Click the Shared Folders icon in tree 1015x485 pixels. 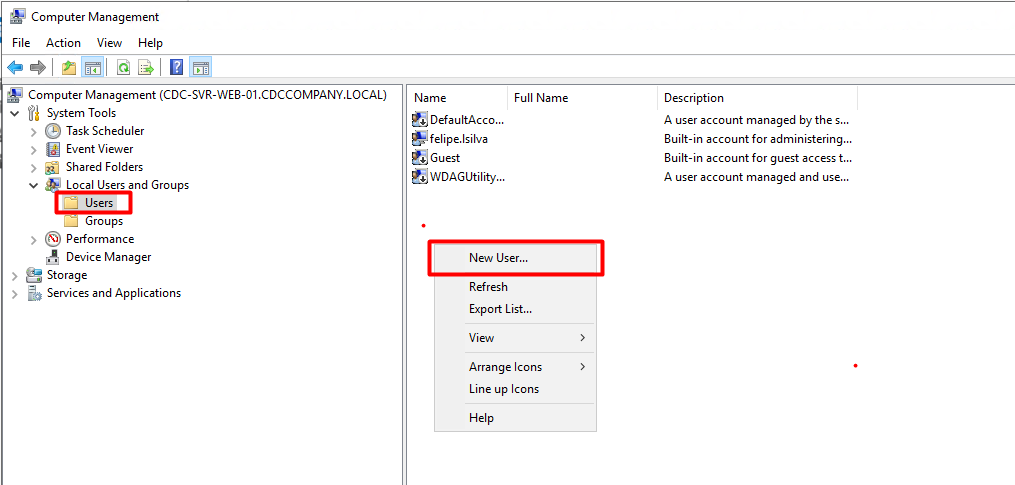click(53, 167)
